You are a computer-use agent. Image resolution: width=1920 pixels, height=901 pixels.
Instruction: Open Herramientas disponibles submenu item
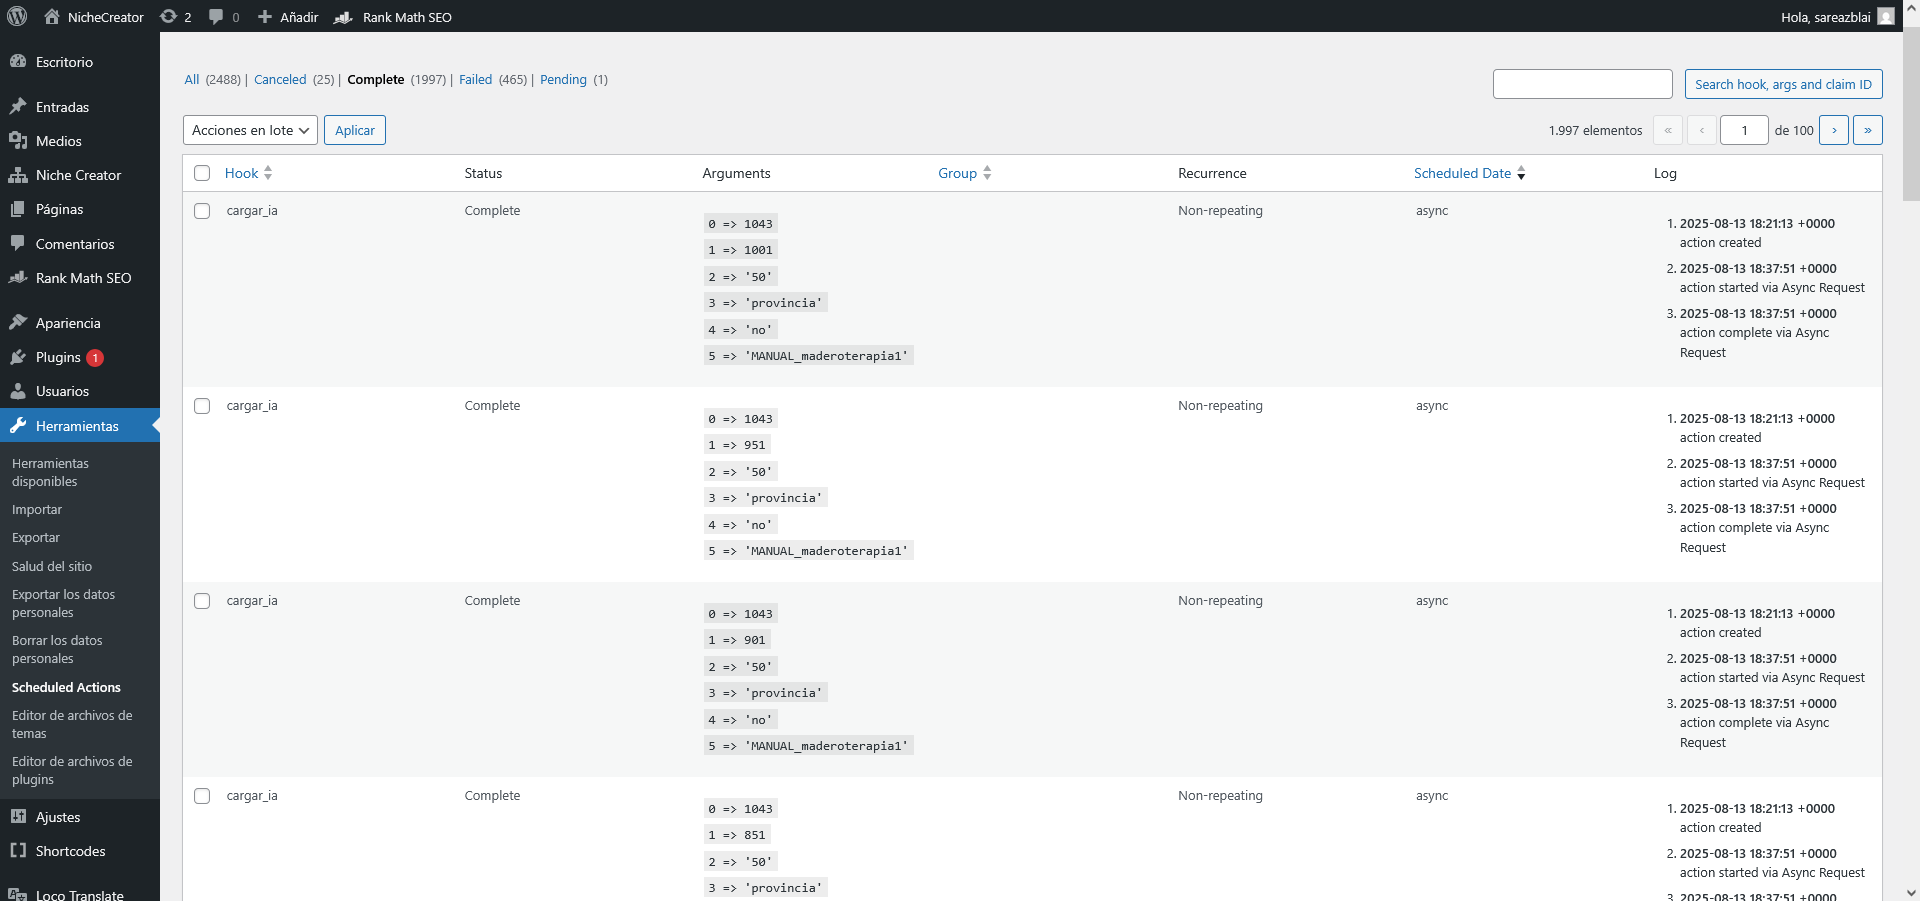80,472
